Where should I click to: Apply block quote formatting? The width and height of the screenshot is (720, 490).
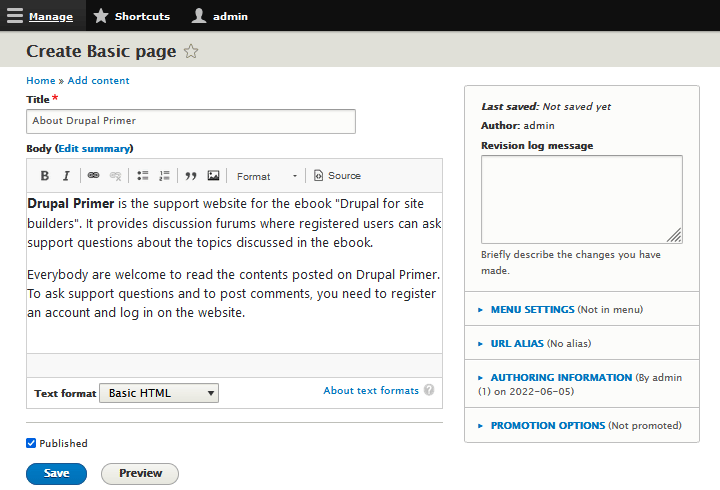click(191, 176)
